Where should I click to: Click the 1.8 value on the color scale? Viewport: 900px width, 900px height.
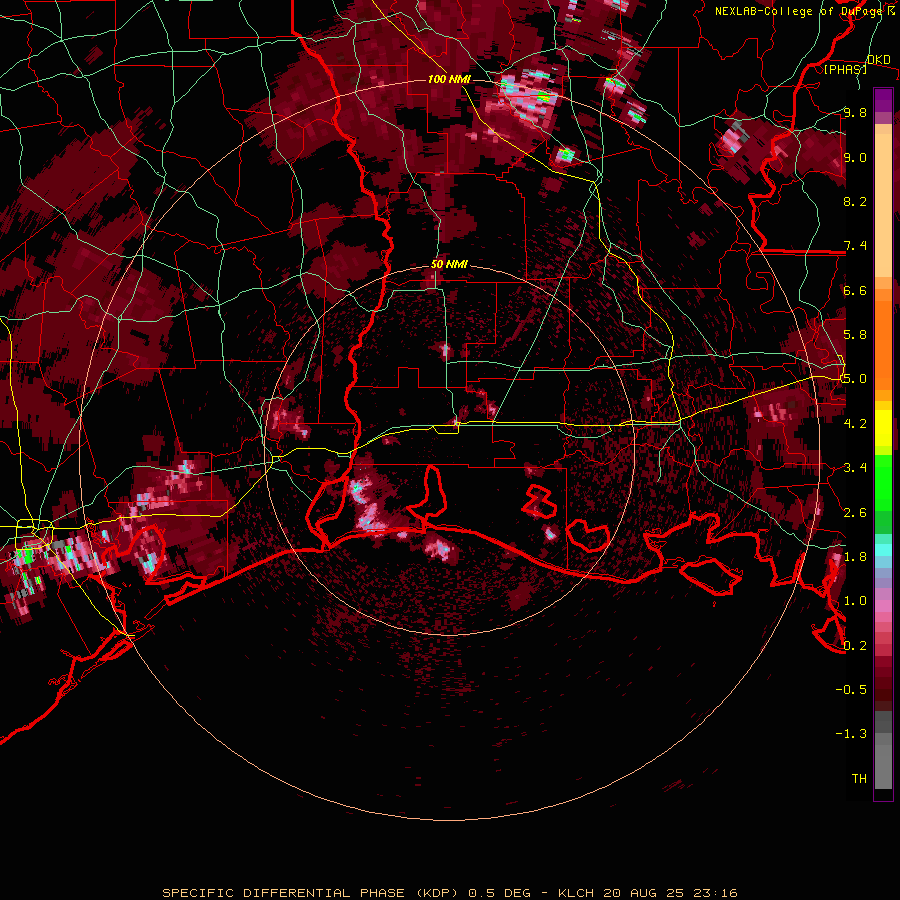coord(855,557)
